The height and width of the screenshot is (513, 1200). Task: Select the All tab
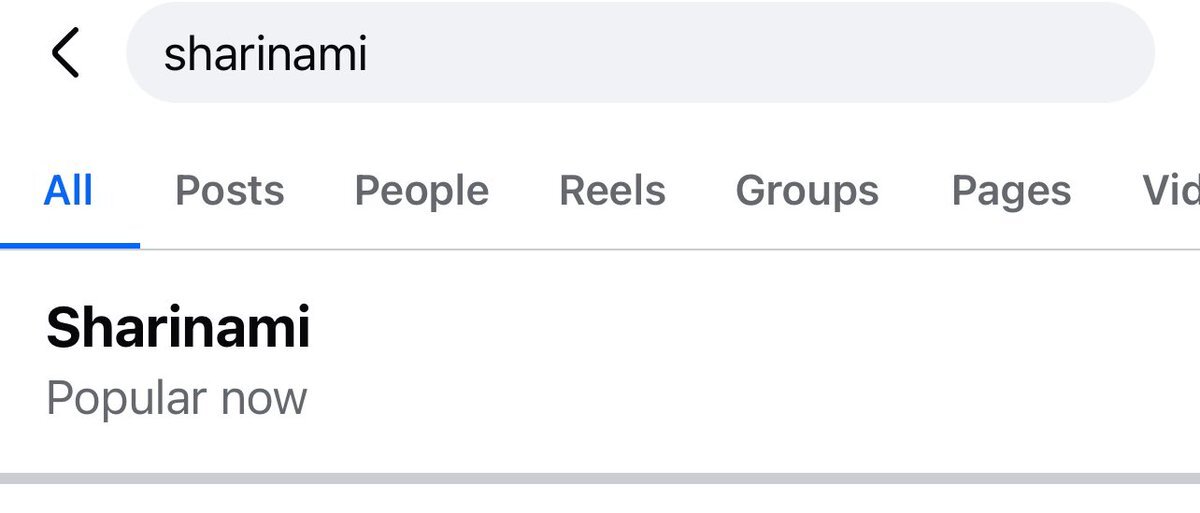click(69, 190)
